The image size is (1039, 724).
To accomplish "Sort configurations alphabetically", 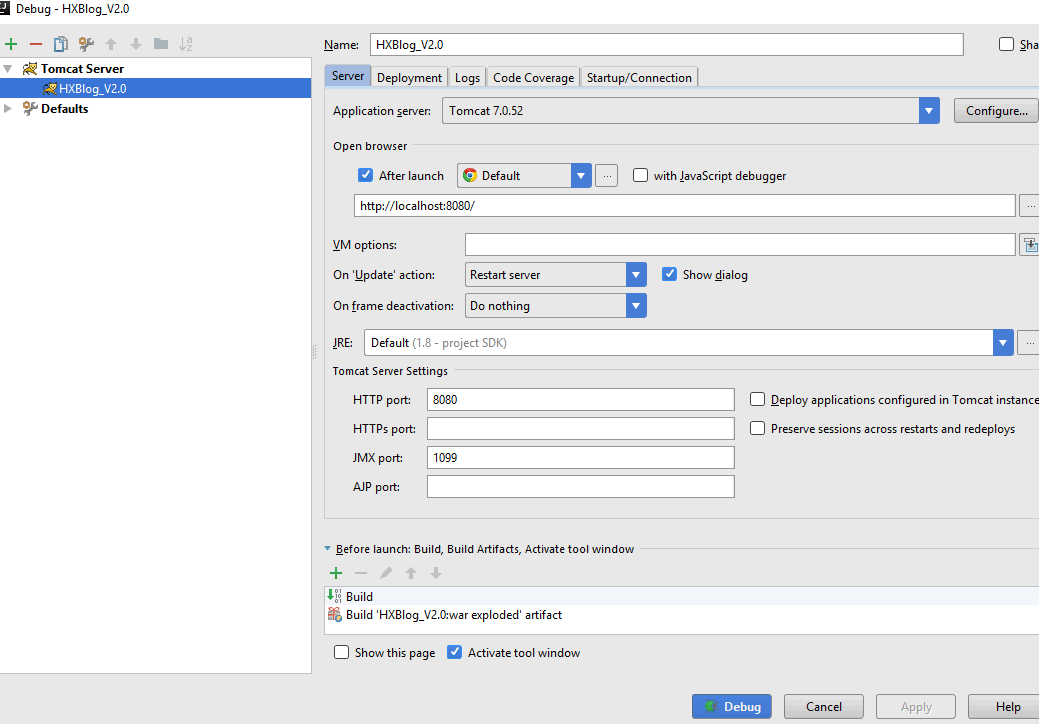I will (186, 44).
